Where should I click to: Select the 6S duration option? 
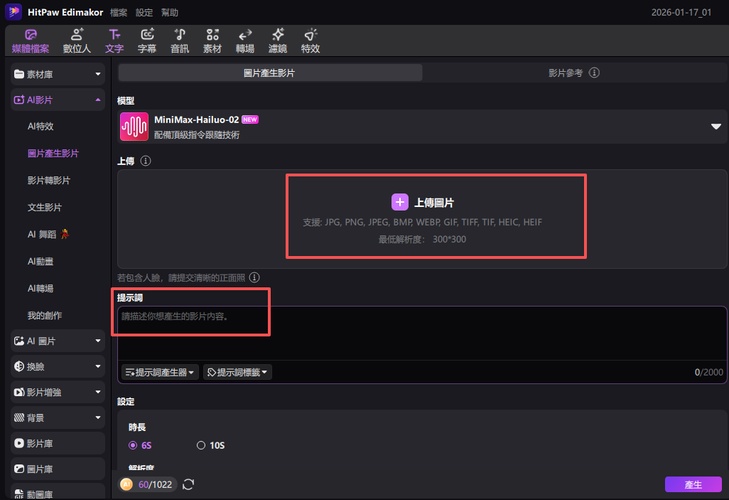coord(140,445)
